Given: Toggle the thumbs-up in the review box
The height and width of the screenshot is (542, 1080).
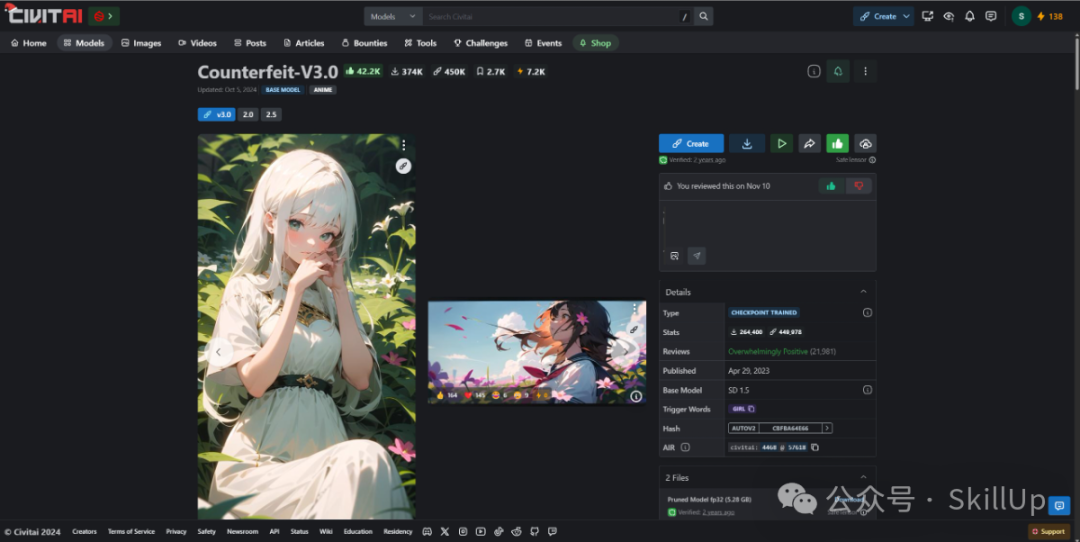Looking at the screenshot, I should tap(831, 186).
